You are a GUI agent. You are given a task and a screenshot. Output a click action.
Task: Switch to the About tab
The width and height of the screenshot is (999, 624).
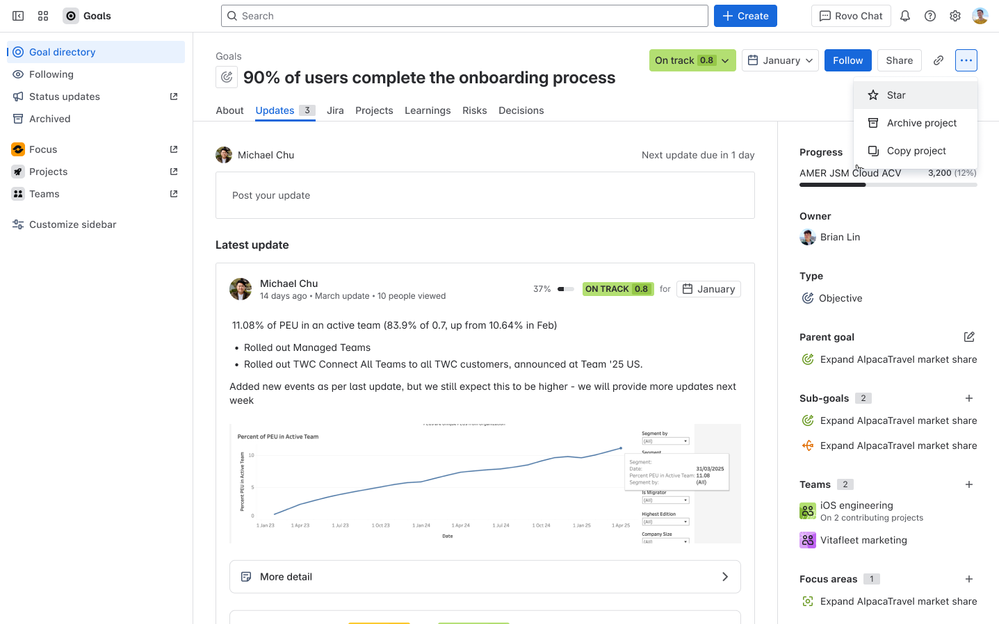tap(229, 110)
